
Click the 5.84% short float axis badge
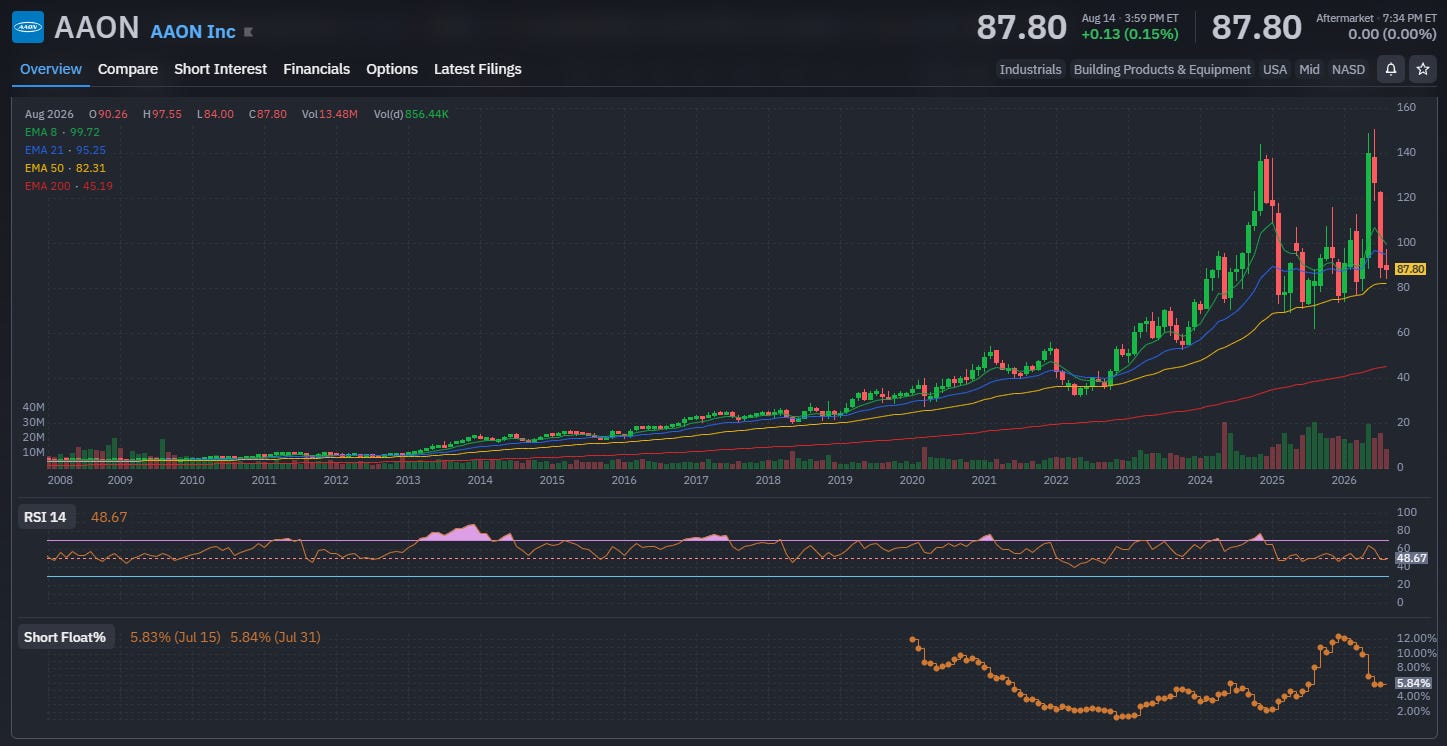(x=1414, y=683)
